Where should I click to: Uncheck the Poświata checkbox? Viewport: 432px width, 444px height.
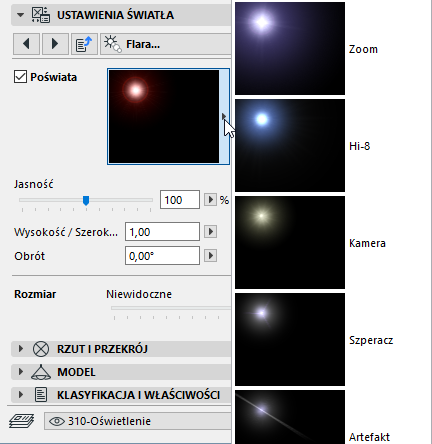click(x=20, y=77)
